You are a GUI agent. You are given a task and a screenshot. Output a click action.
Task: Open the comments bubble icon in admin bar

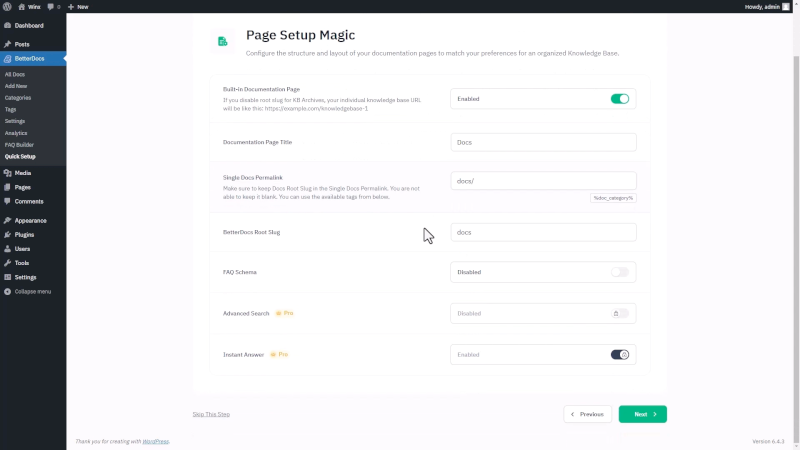(x=51, y=7)
